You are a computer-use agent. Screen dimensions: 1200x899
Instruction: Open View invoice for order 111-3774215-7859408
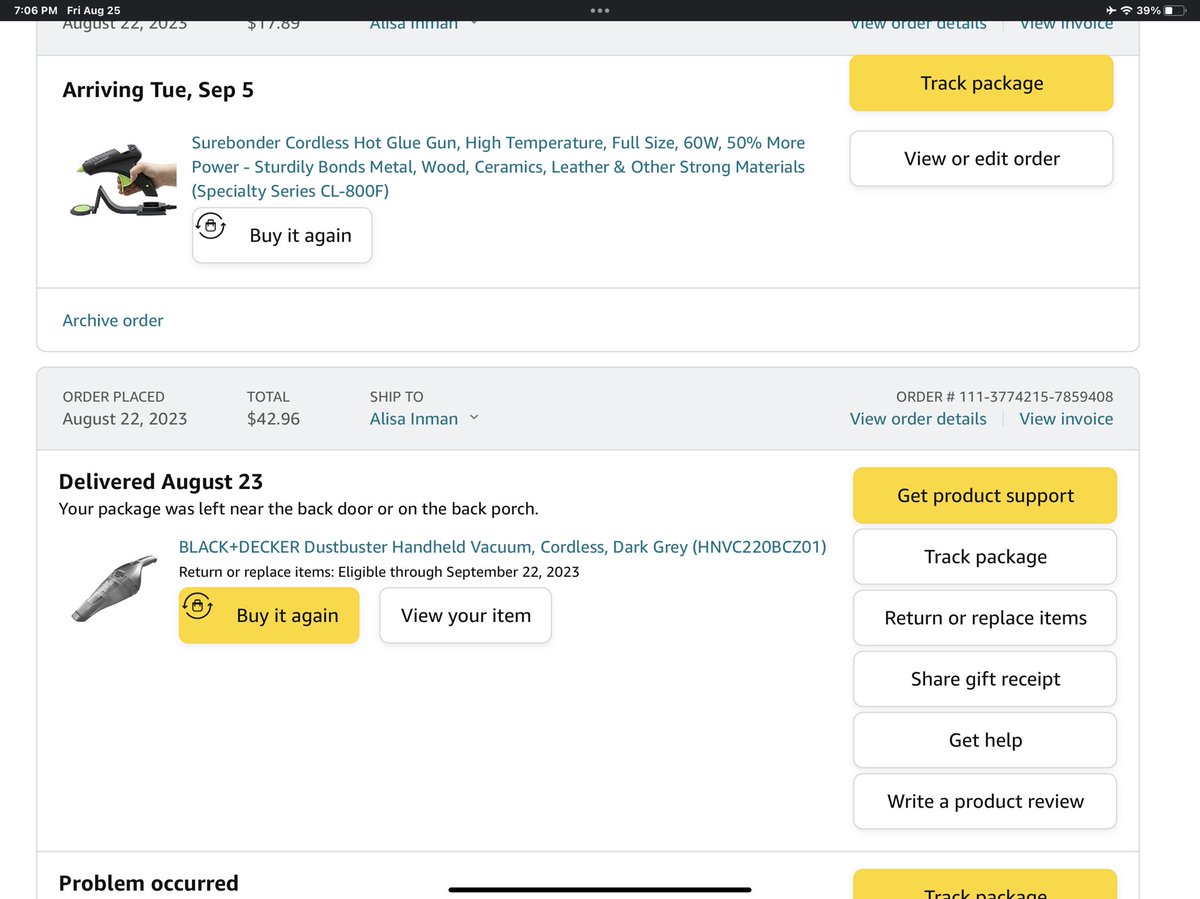(1066, 418)
